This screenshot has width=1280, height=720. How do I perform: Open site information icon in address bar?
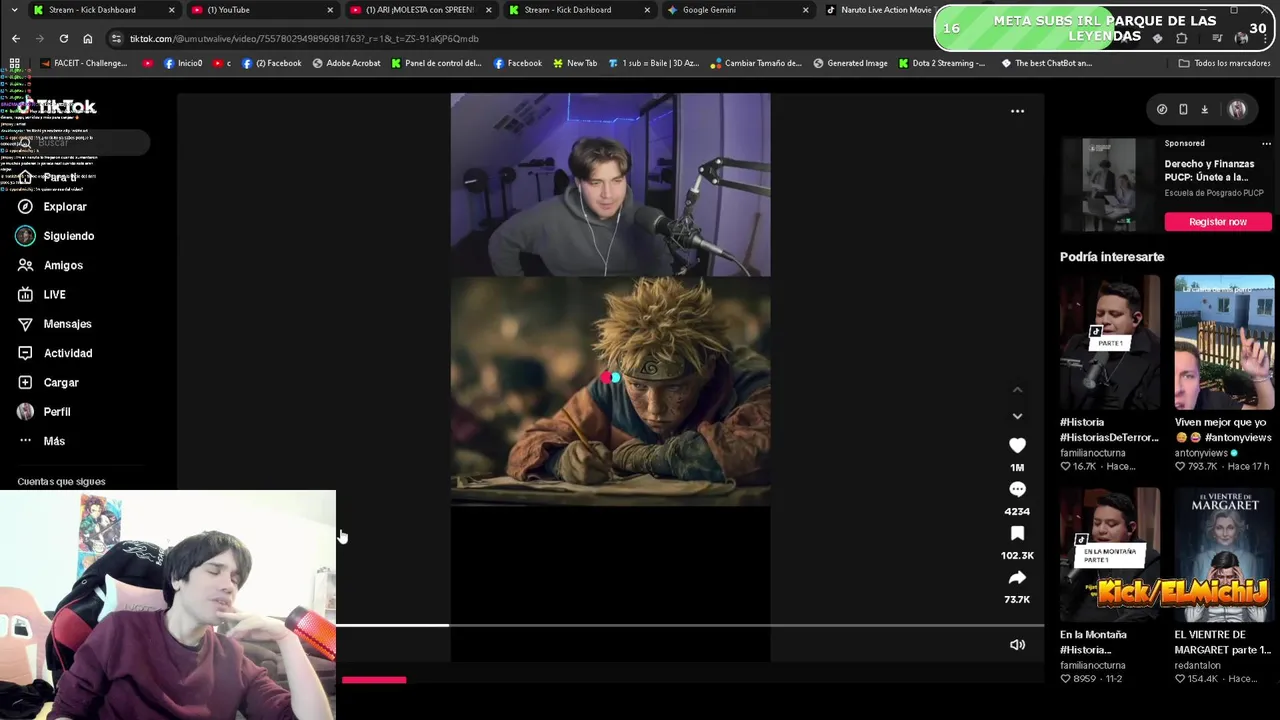(x=117, y=38)
